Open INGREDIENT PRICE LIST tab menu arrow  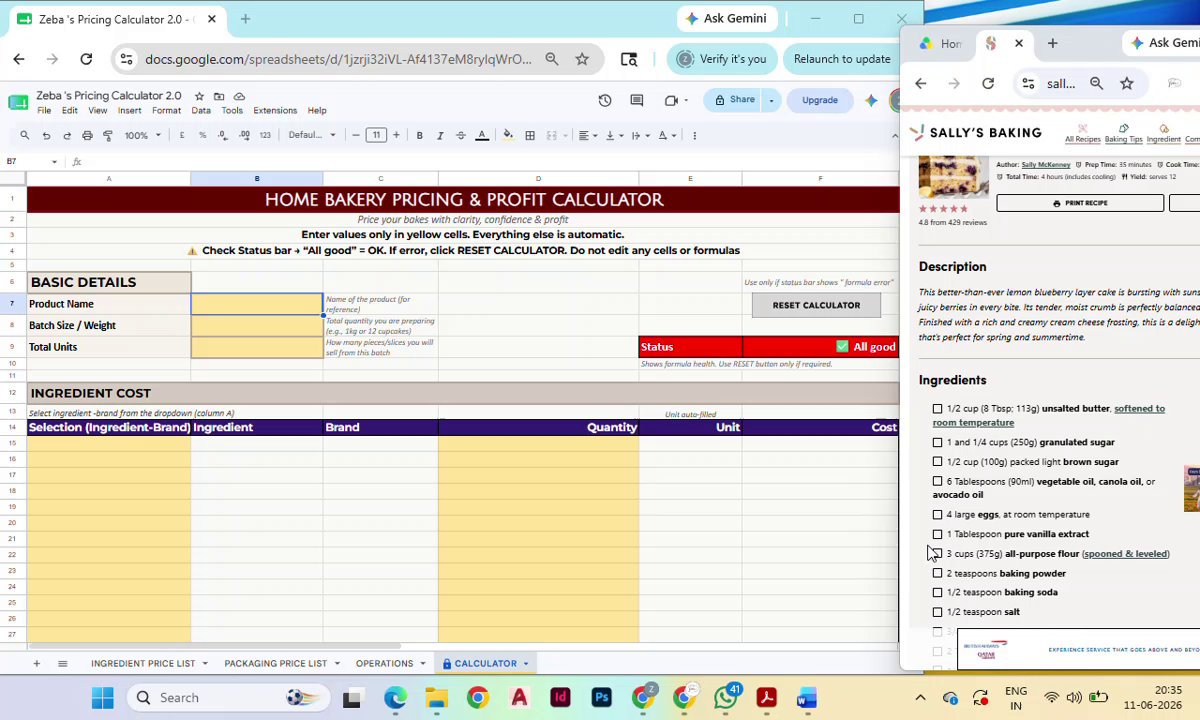pyautogui.click(x=205, y=663)
